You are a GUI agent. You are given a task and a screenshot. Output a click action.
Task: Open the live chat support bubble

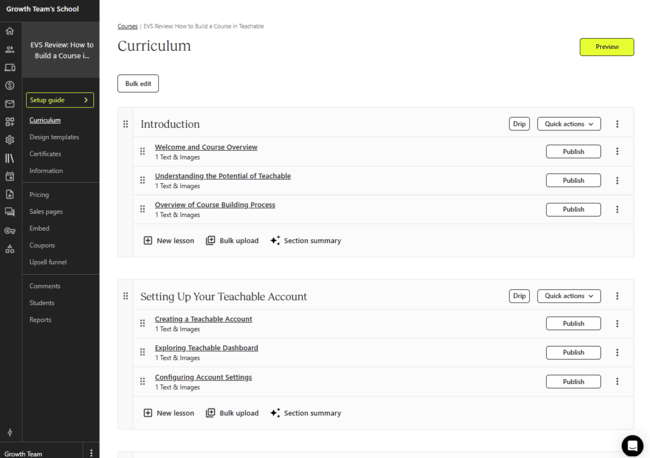[x=632, y=446]
